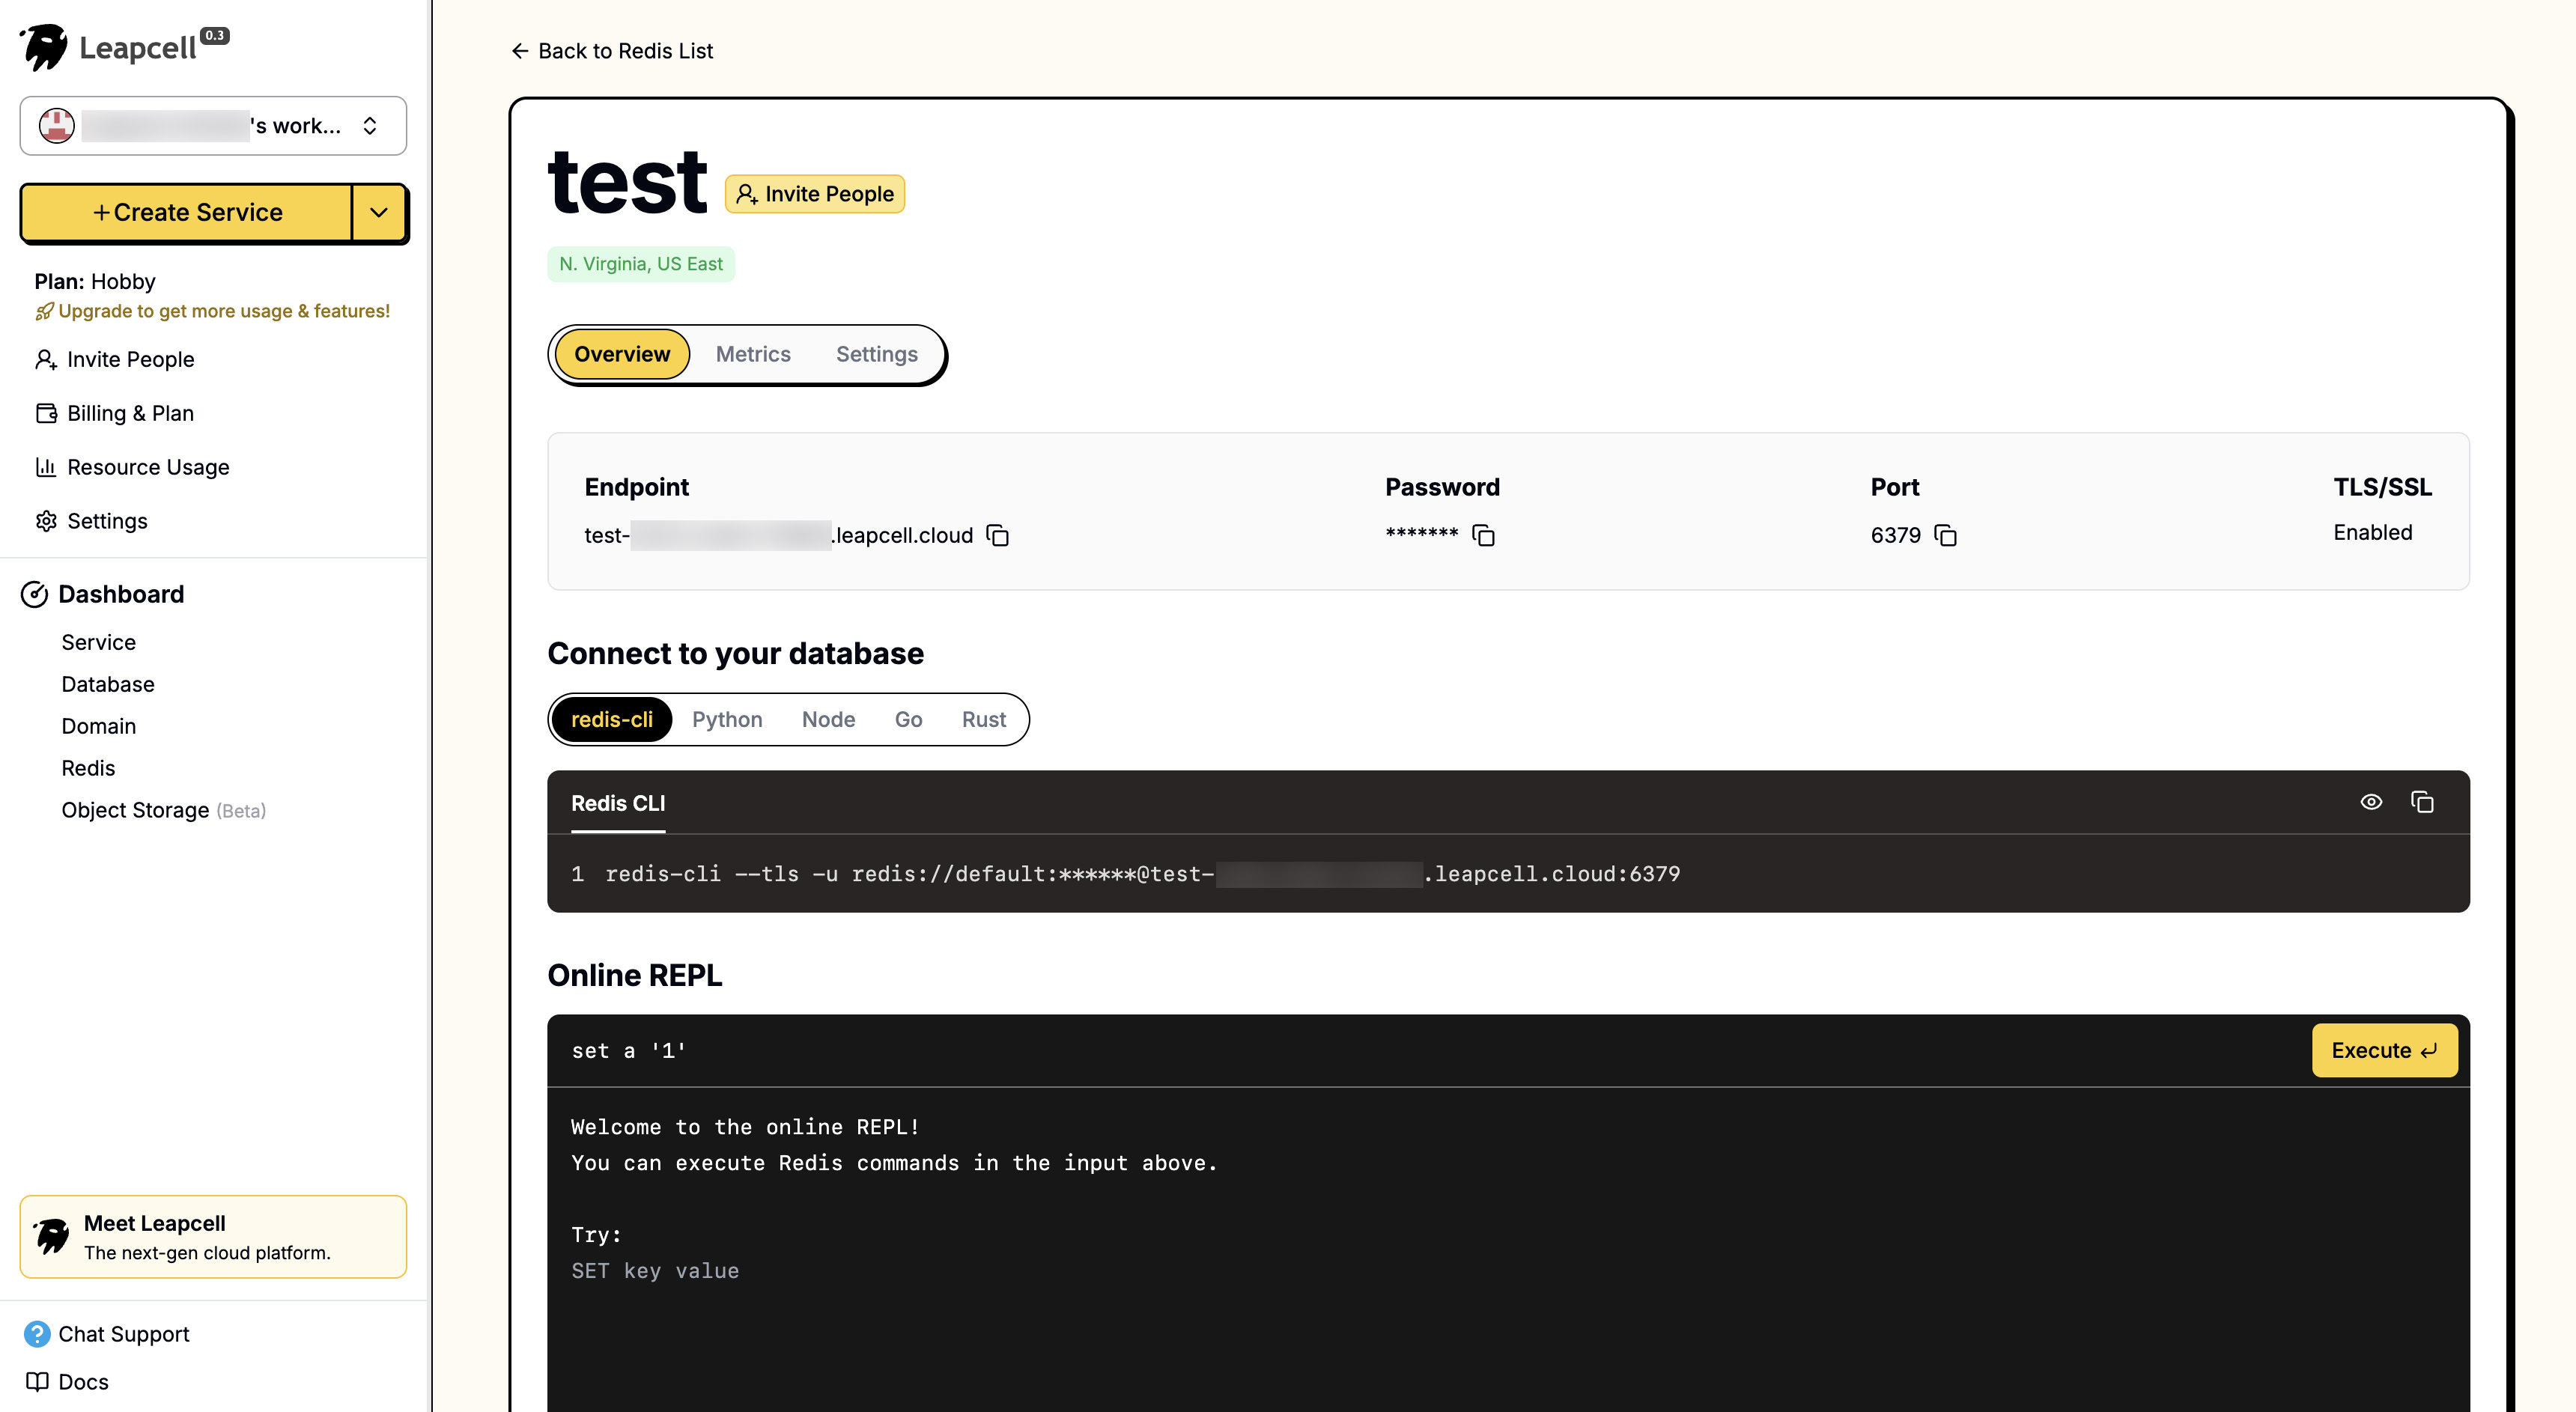Image resolution: width=2576 pixels, height=1412 pixels.
Task: Go back to Redis List
Action: coord(612,51)
